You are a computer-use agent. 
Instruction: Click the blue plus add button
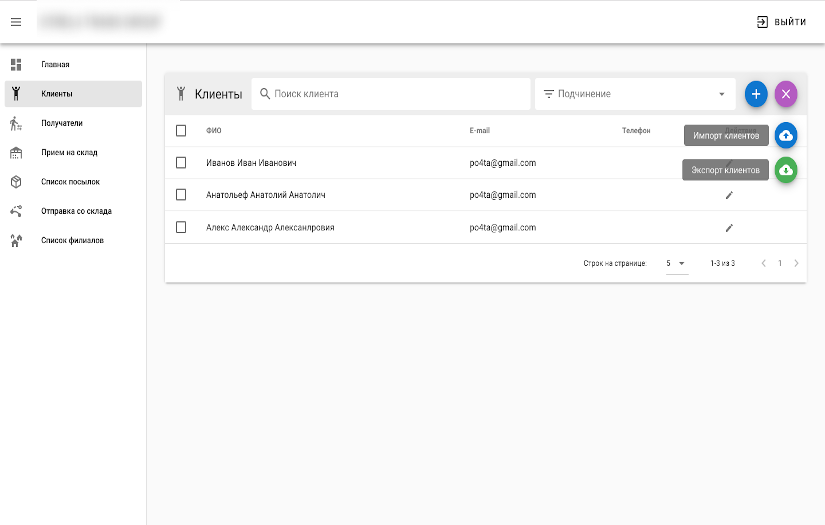756,94
